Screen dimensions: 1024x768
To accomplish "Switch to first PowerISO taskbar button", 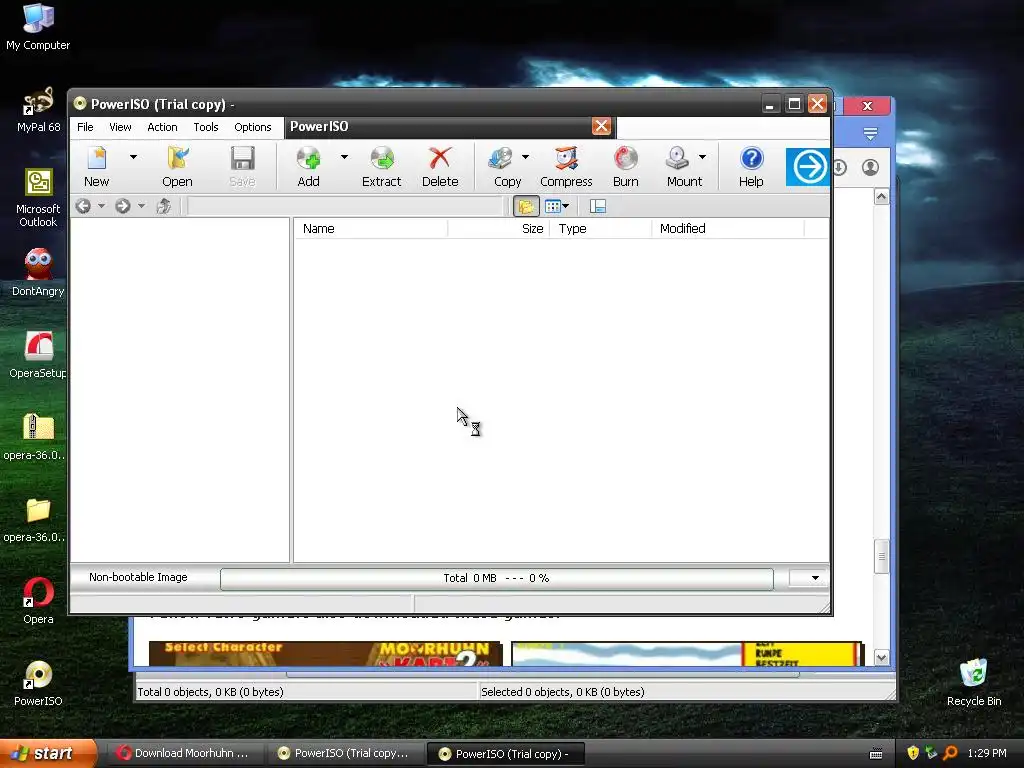I will [x=344, y=753].
